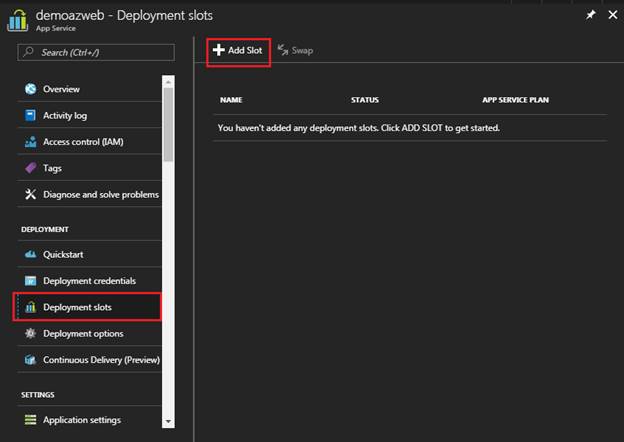The height and width of the screenshot is (442, 624).
Task: Click the Quickstart cloud icon
Action: [30, 255]
